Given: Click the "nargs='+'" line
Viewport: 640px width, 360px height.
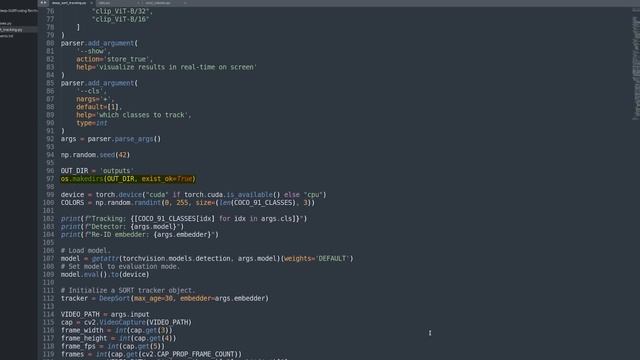Looking at the screenshot, I should pyautogui.click(x=95, y=99).
